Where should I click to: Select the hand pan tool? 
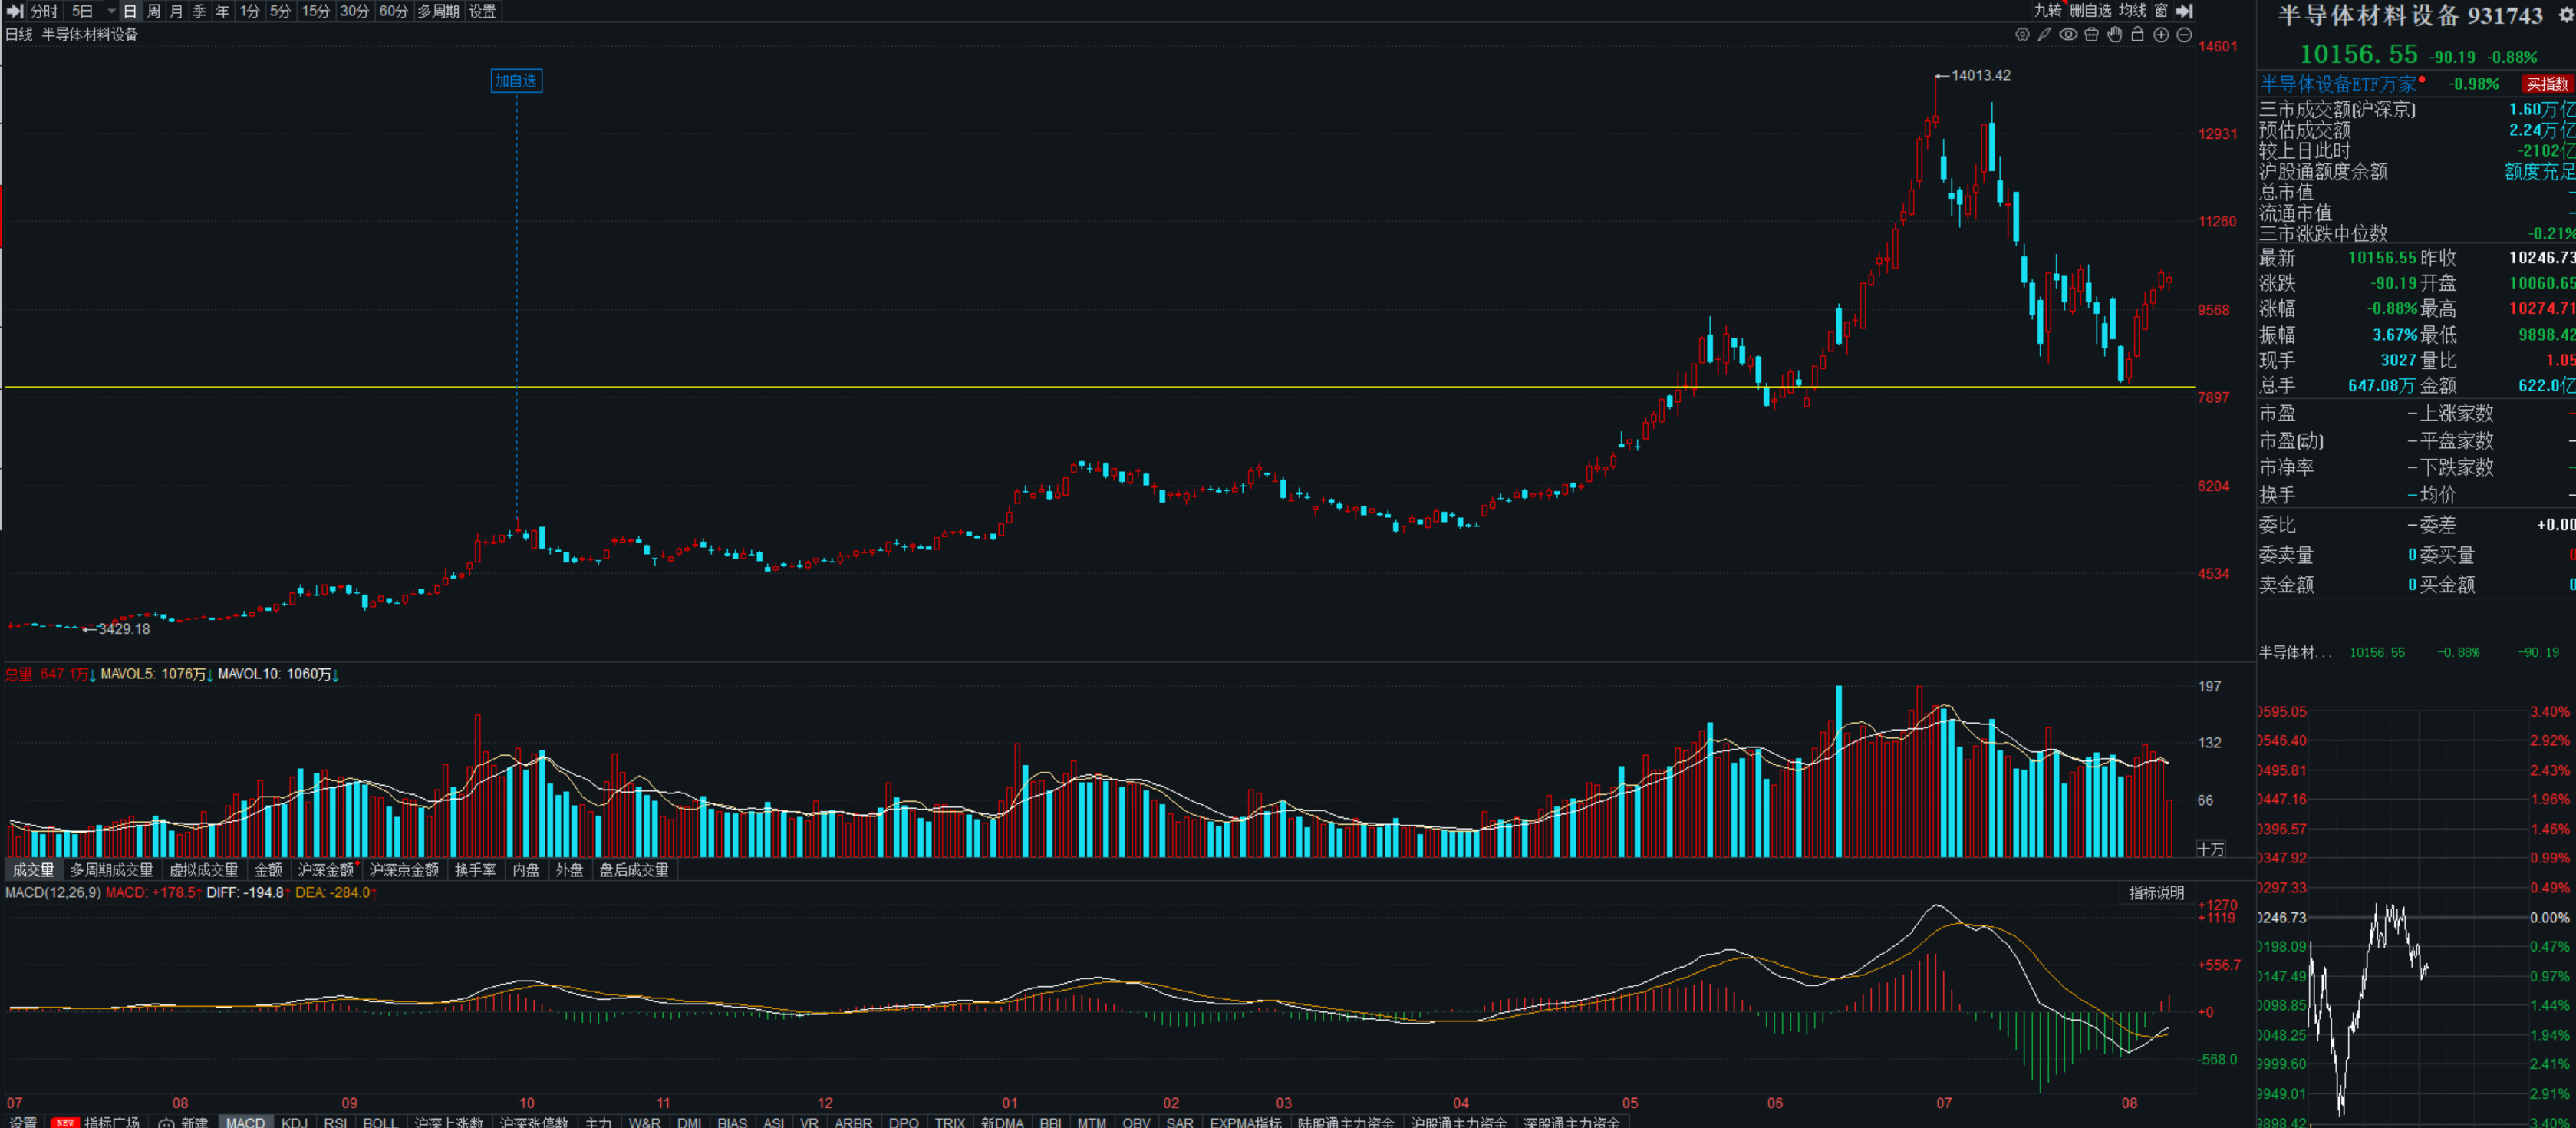pyautogui.click(x=2114, y=35)
